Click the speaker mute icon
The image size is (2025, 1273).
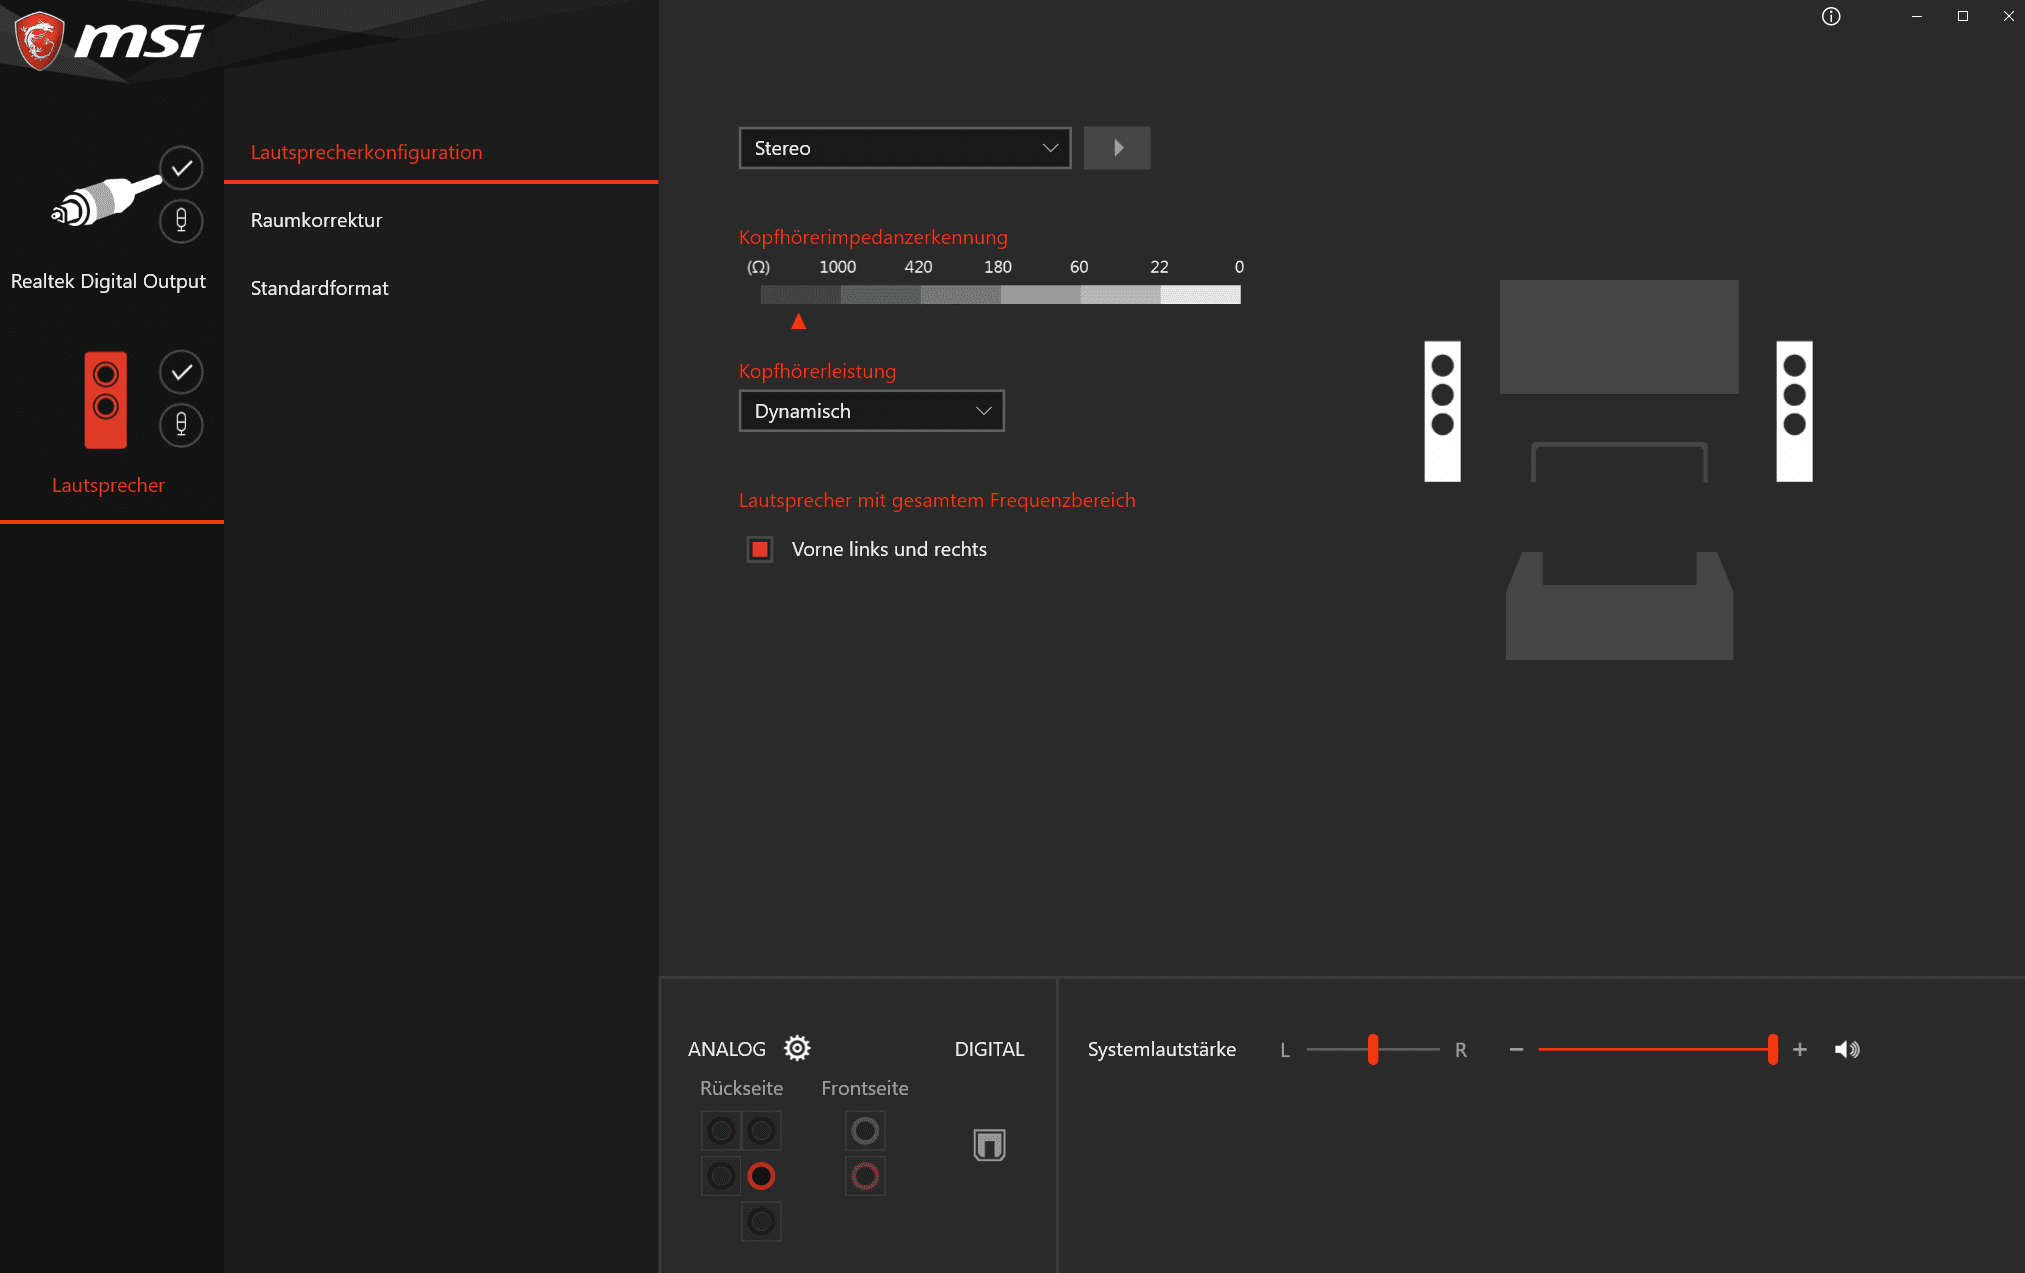(1846, 1049)
